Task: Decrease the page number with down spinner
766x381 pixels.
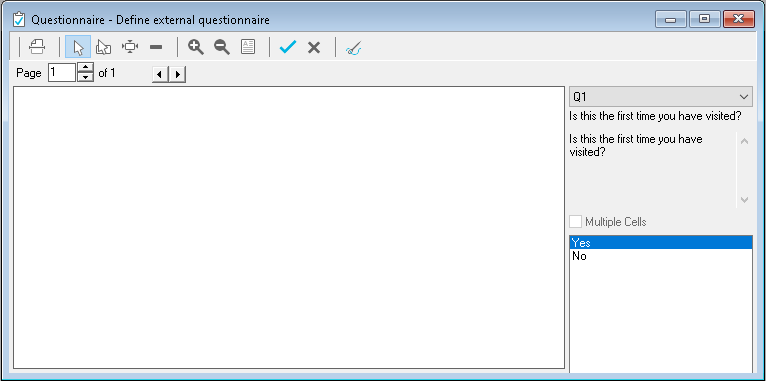Action: pos(85,77)
